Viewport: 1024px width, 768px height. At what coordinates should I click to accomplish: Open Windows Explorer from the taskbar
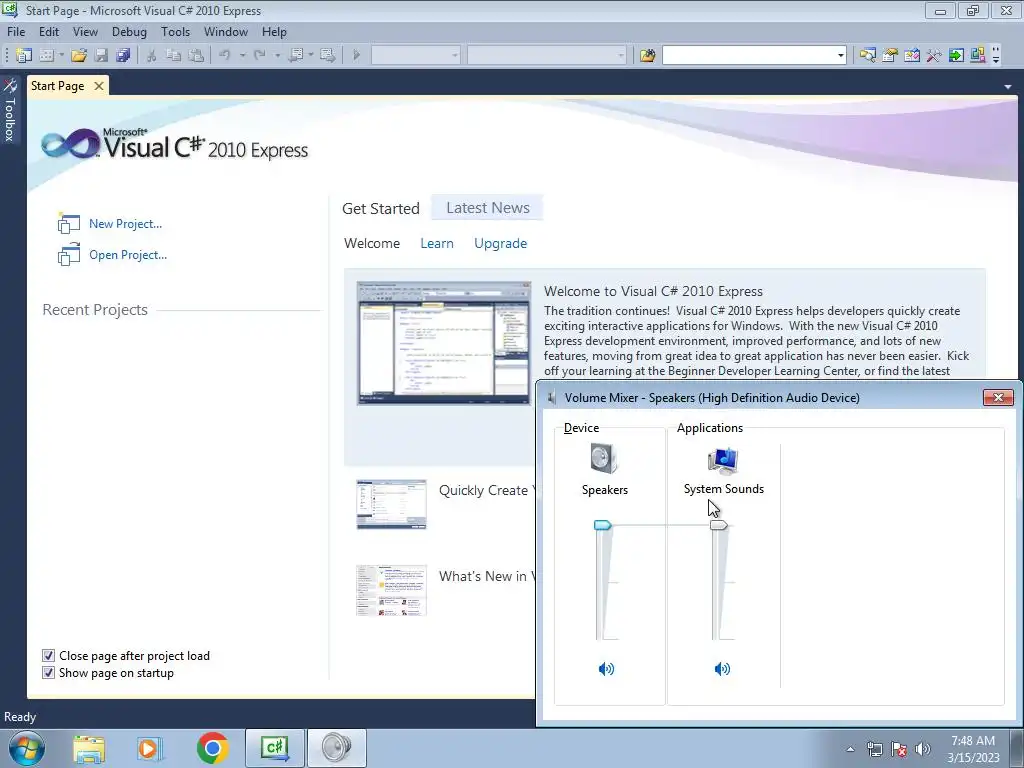click(89, 748)
